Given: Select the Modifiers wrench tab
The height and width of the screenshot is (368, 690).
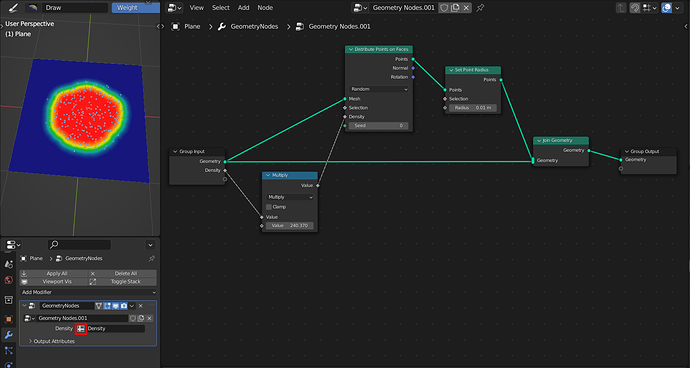Looking at the screenshot, I should (x=8, y=335).
